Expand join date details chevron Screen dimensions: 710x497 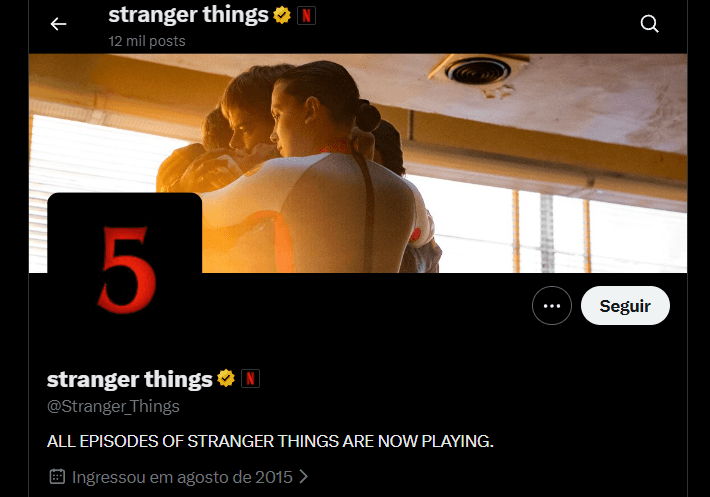[x=304, y=477]
